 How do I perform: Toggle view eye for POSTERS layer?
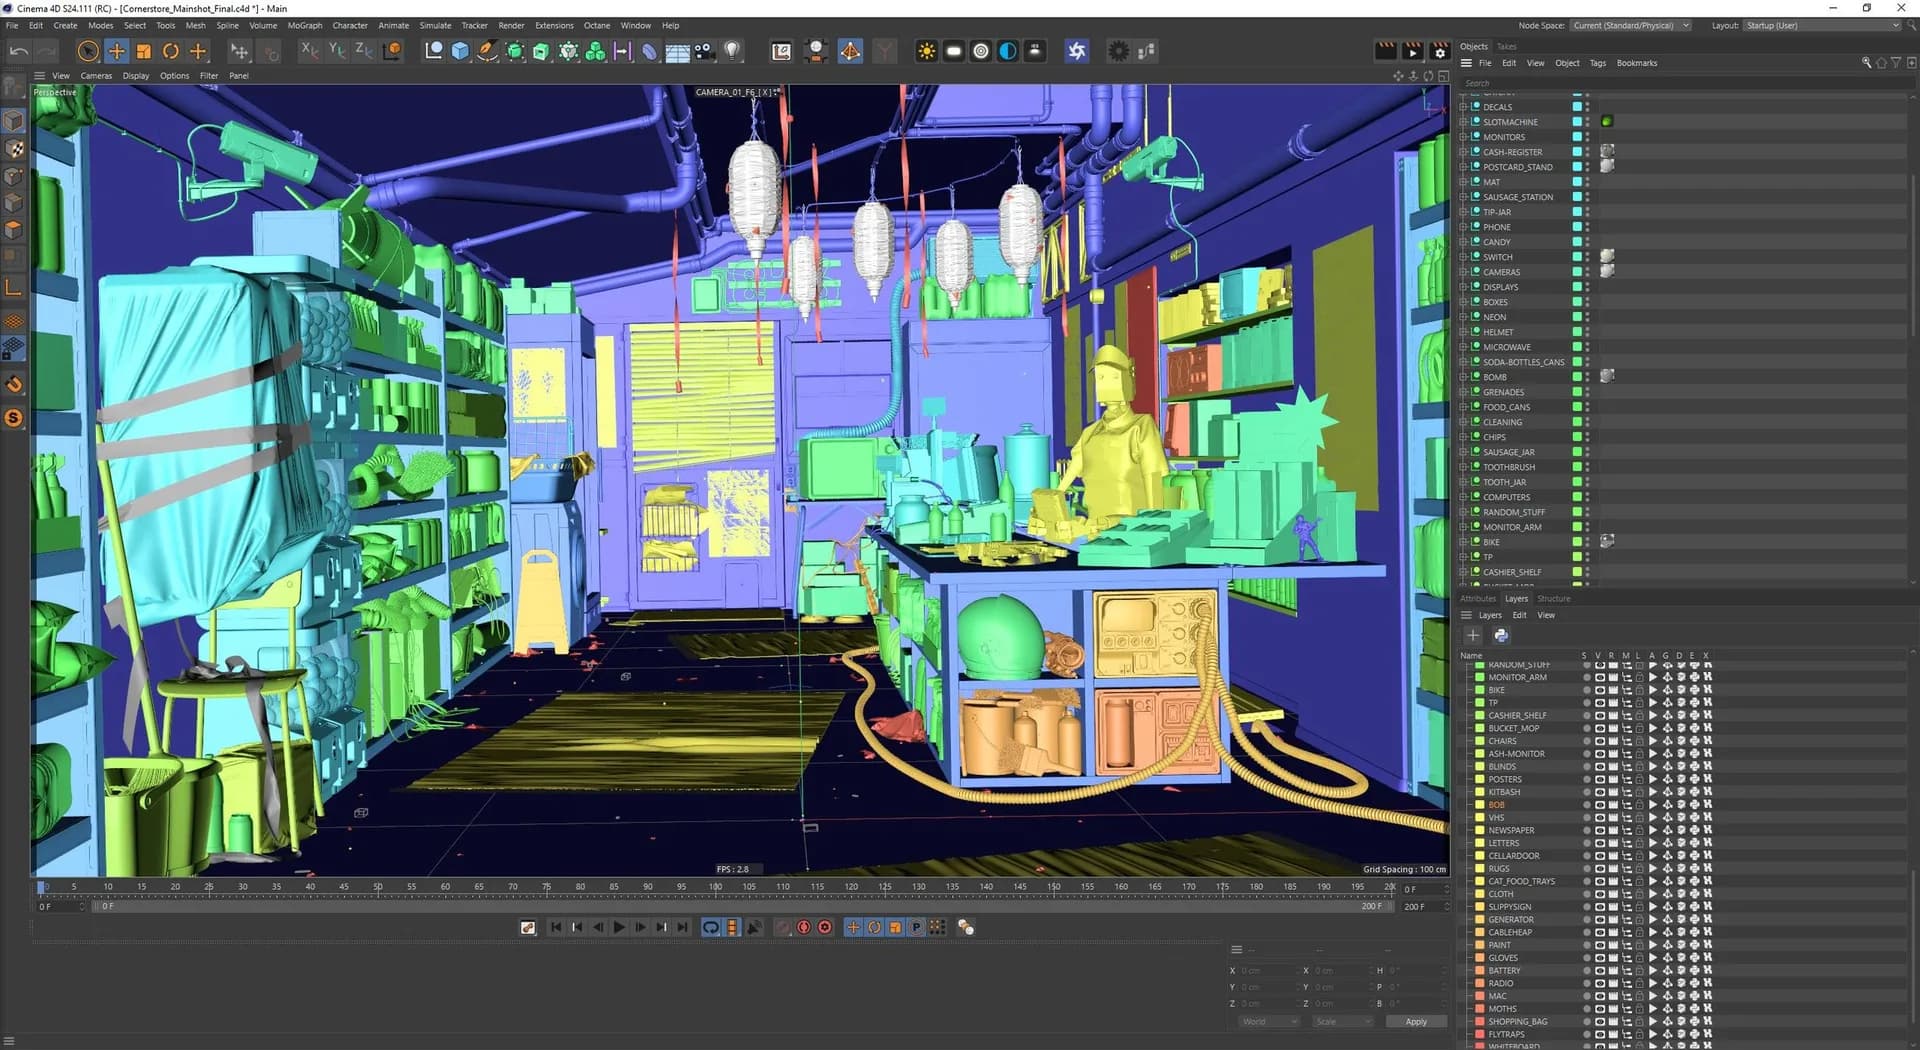pyautogui.click(x=1599, y=780)
